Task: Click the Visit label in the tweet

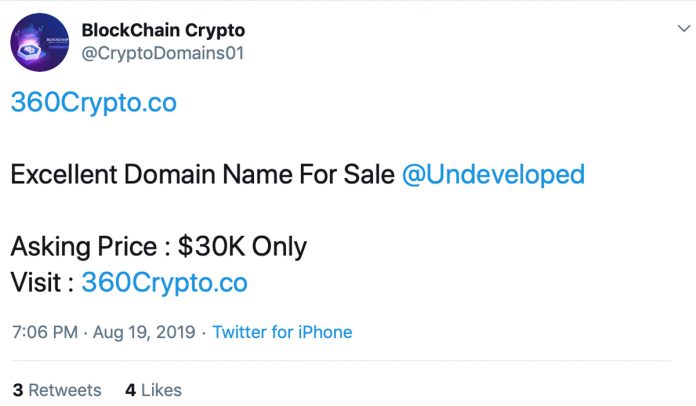Action: click(x=35, y=282)
